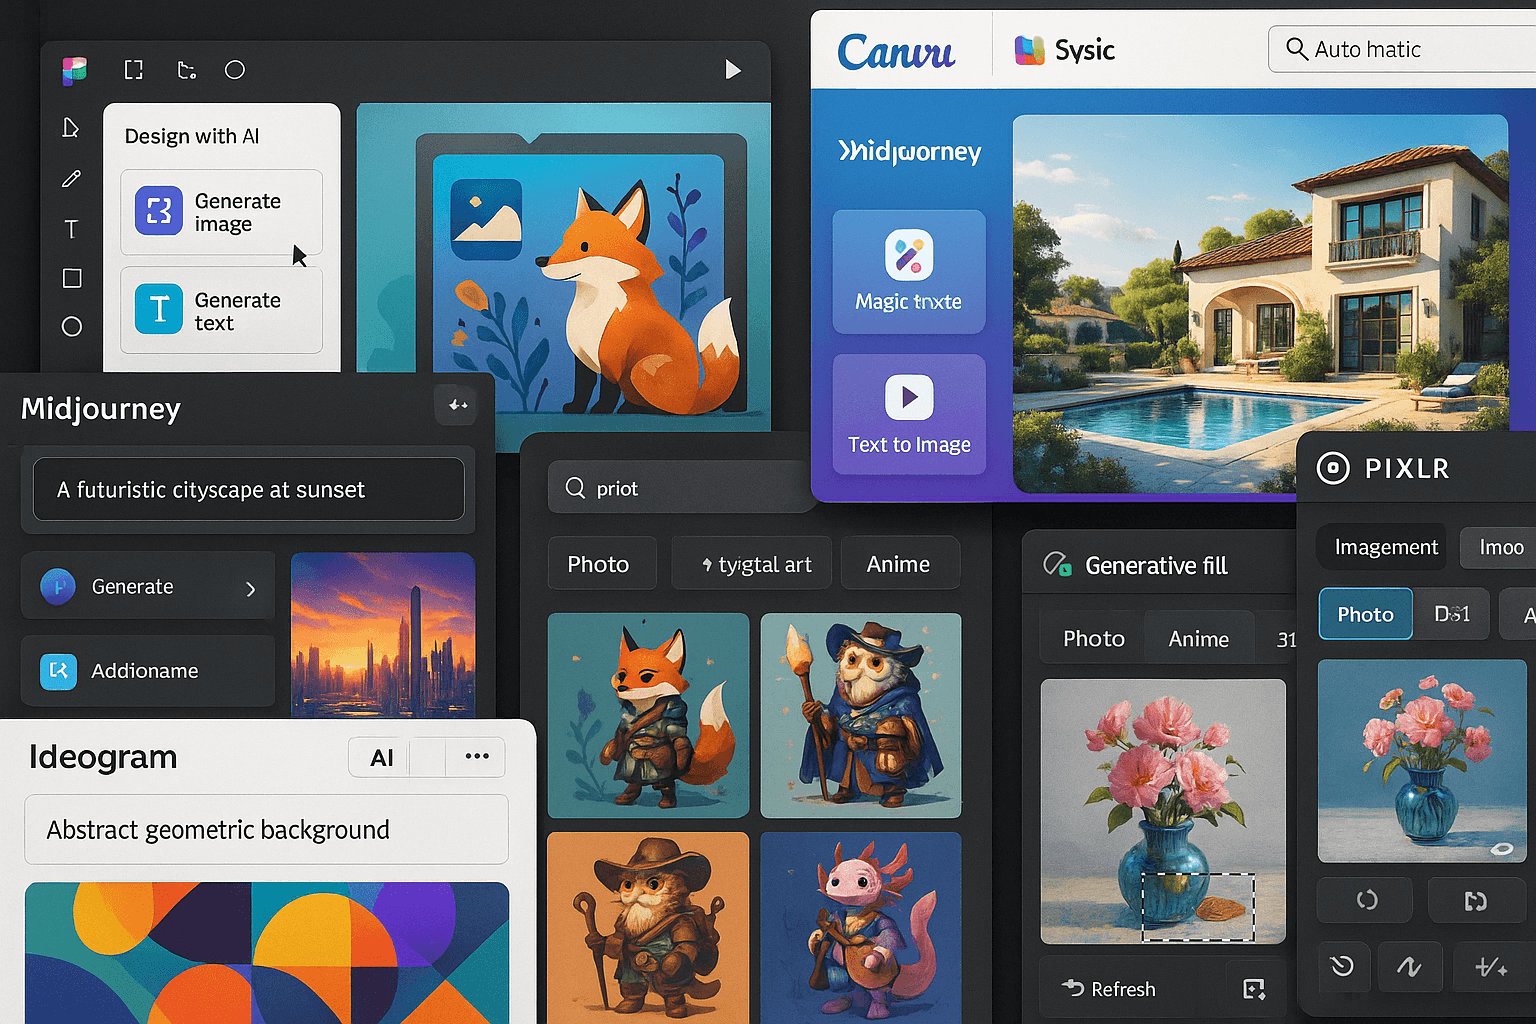The height and width of the screenshot is (1024, 1536).
Task: Select Photo tab in Generative fill
Action: click(1093, 638)
